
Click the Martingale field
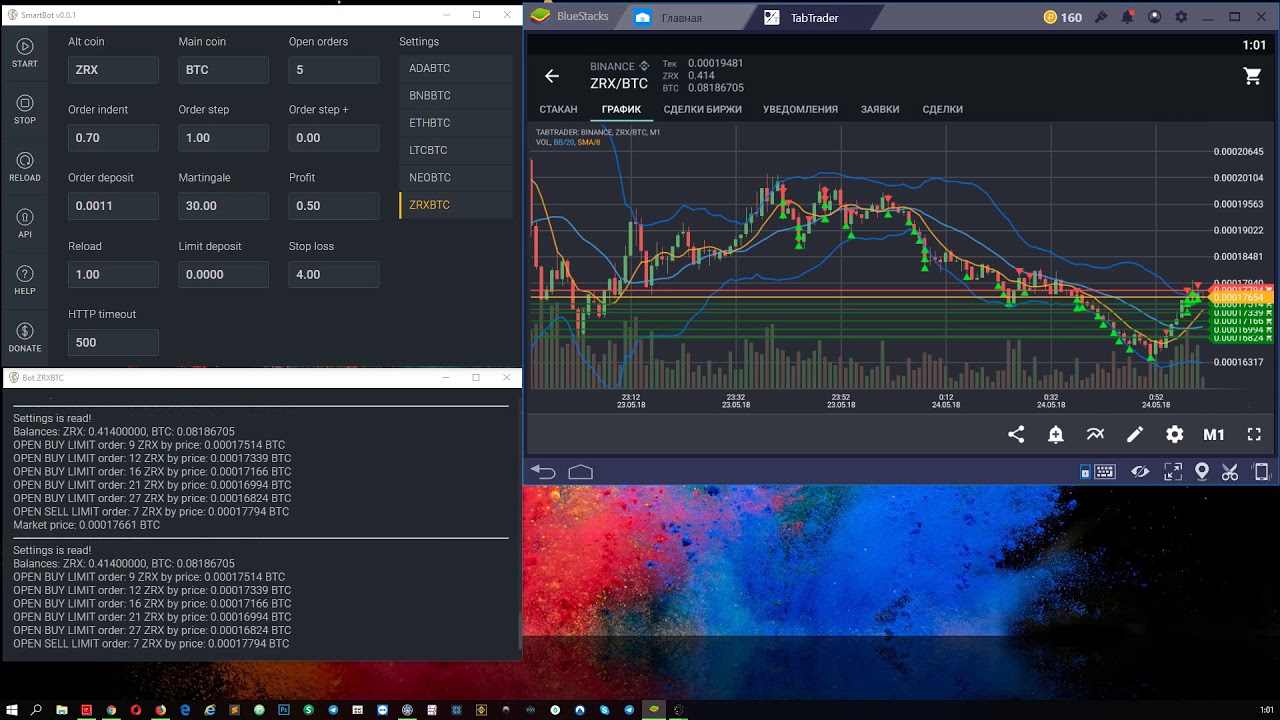coord(223,206)
